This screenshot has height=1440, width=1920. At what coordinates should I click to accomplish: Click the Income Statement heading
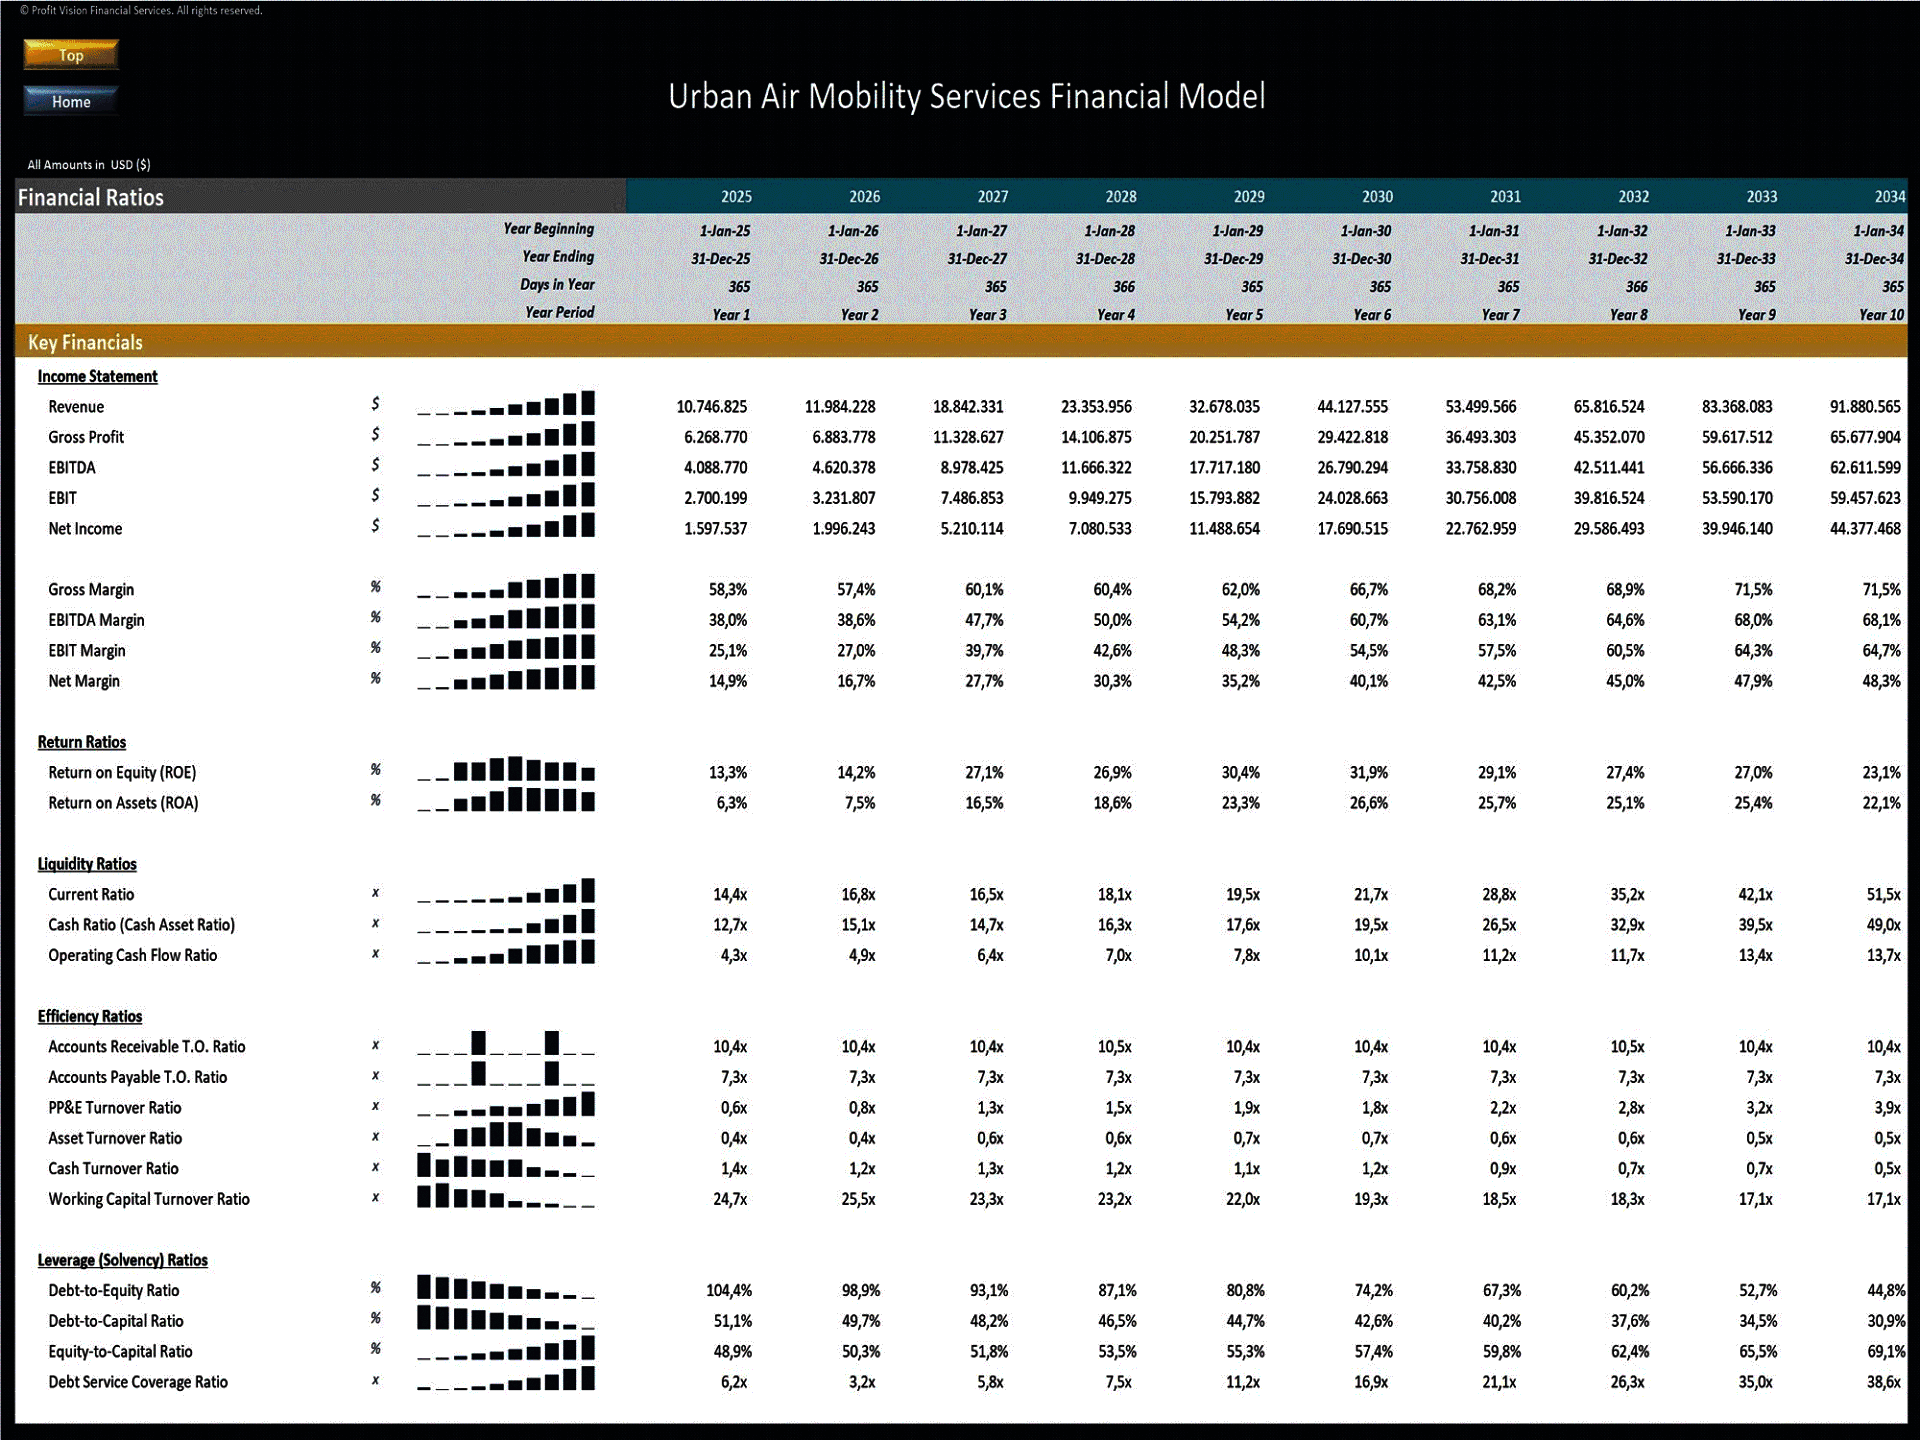(97, 376)
